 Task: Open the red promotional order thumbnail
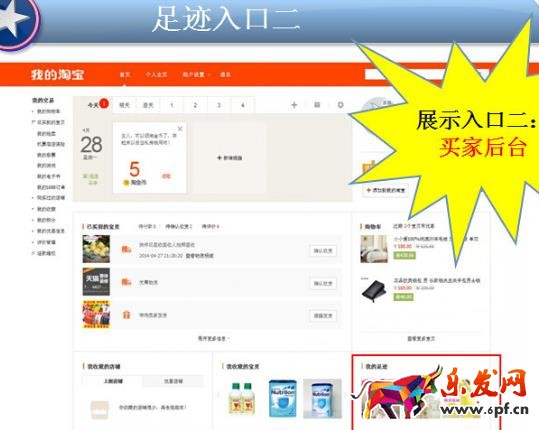96,315
